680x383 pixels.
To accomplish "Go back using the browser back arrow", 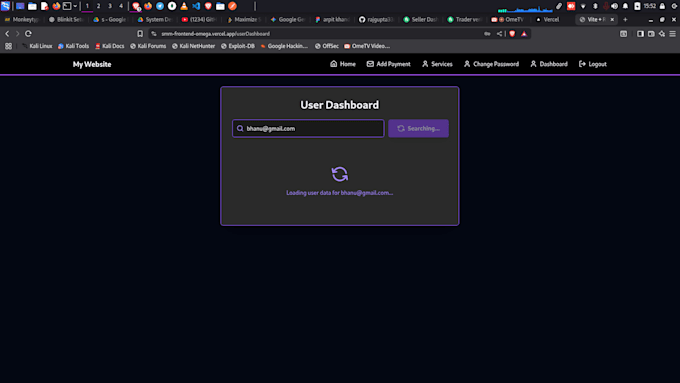I will (x=7, y=33).
